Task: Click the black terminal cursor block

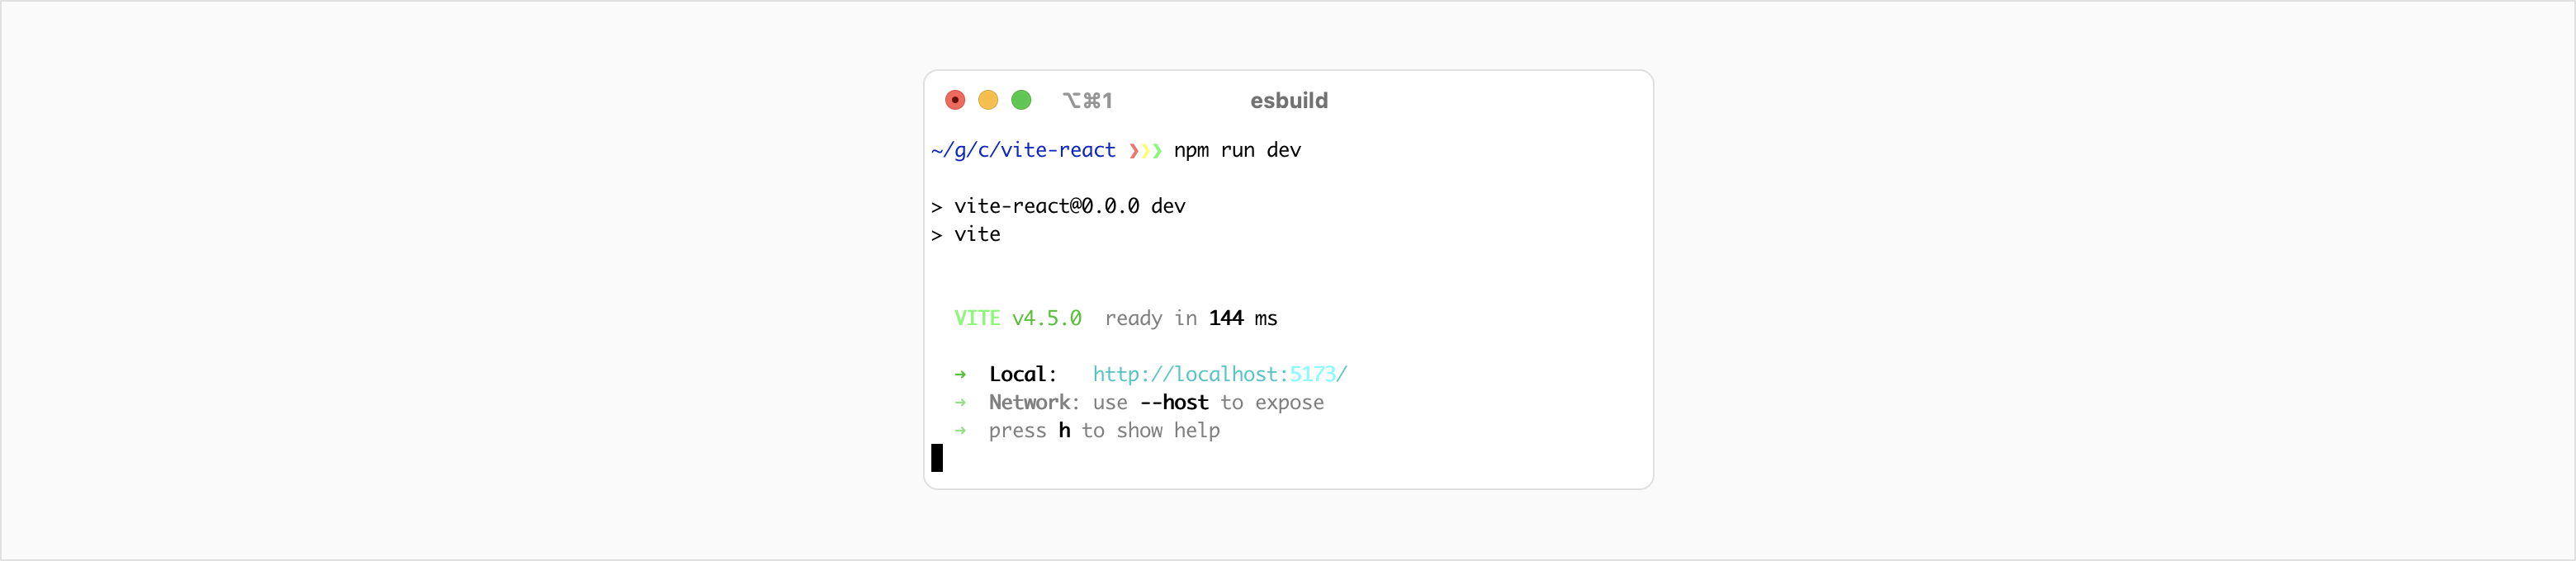Action: (937, 458)
